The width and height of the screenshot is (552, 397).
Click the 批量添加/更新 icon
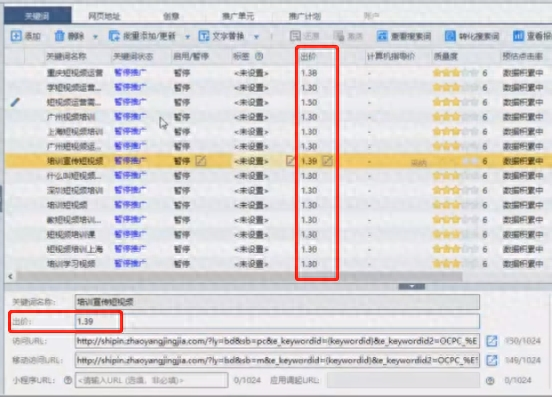(x=114, y=36)
